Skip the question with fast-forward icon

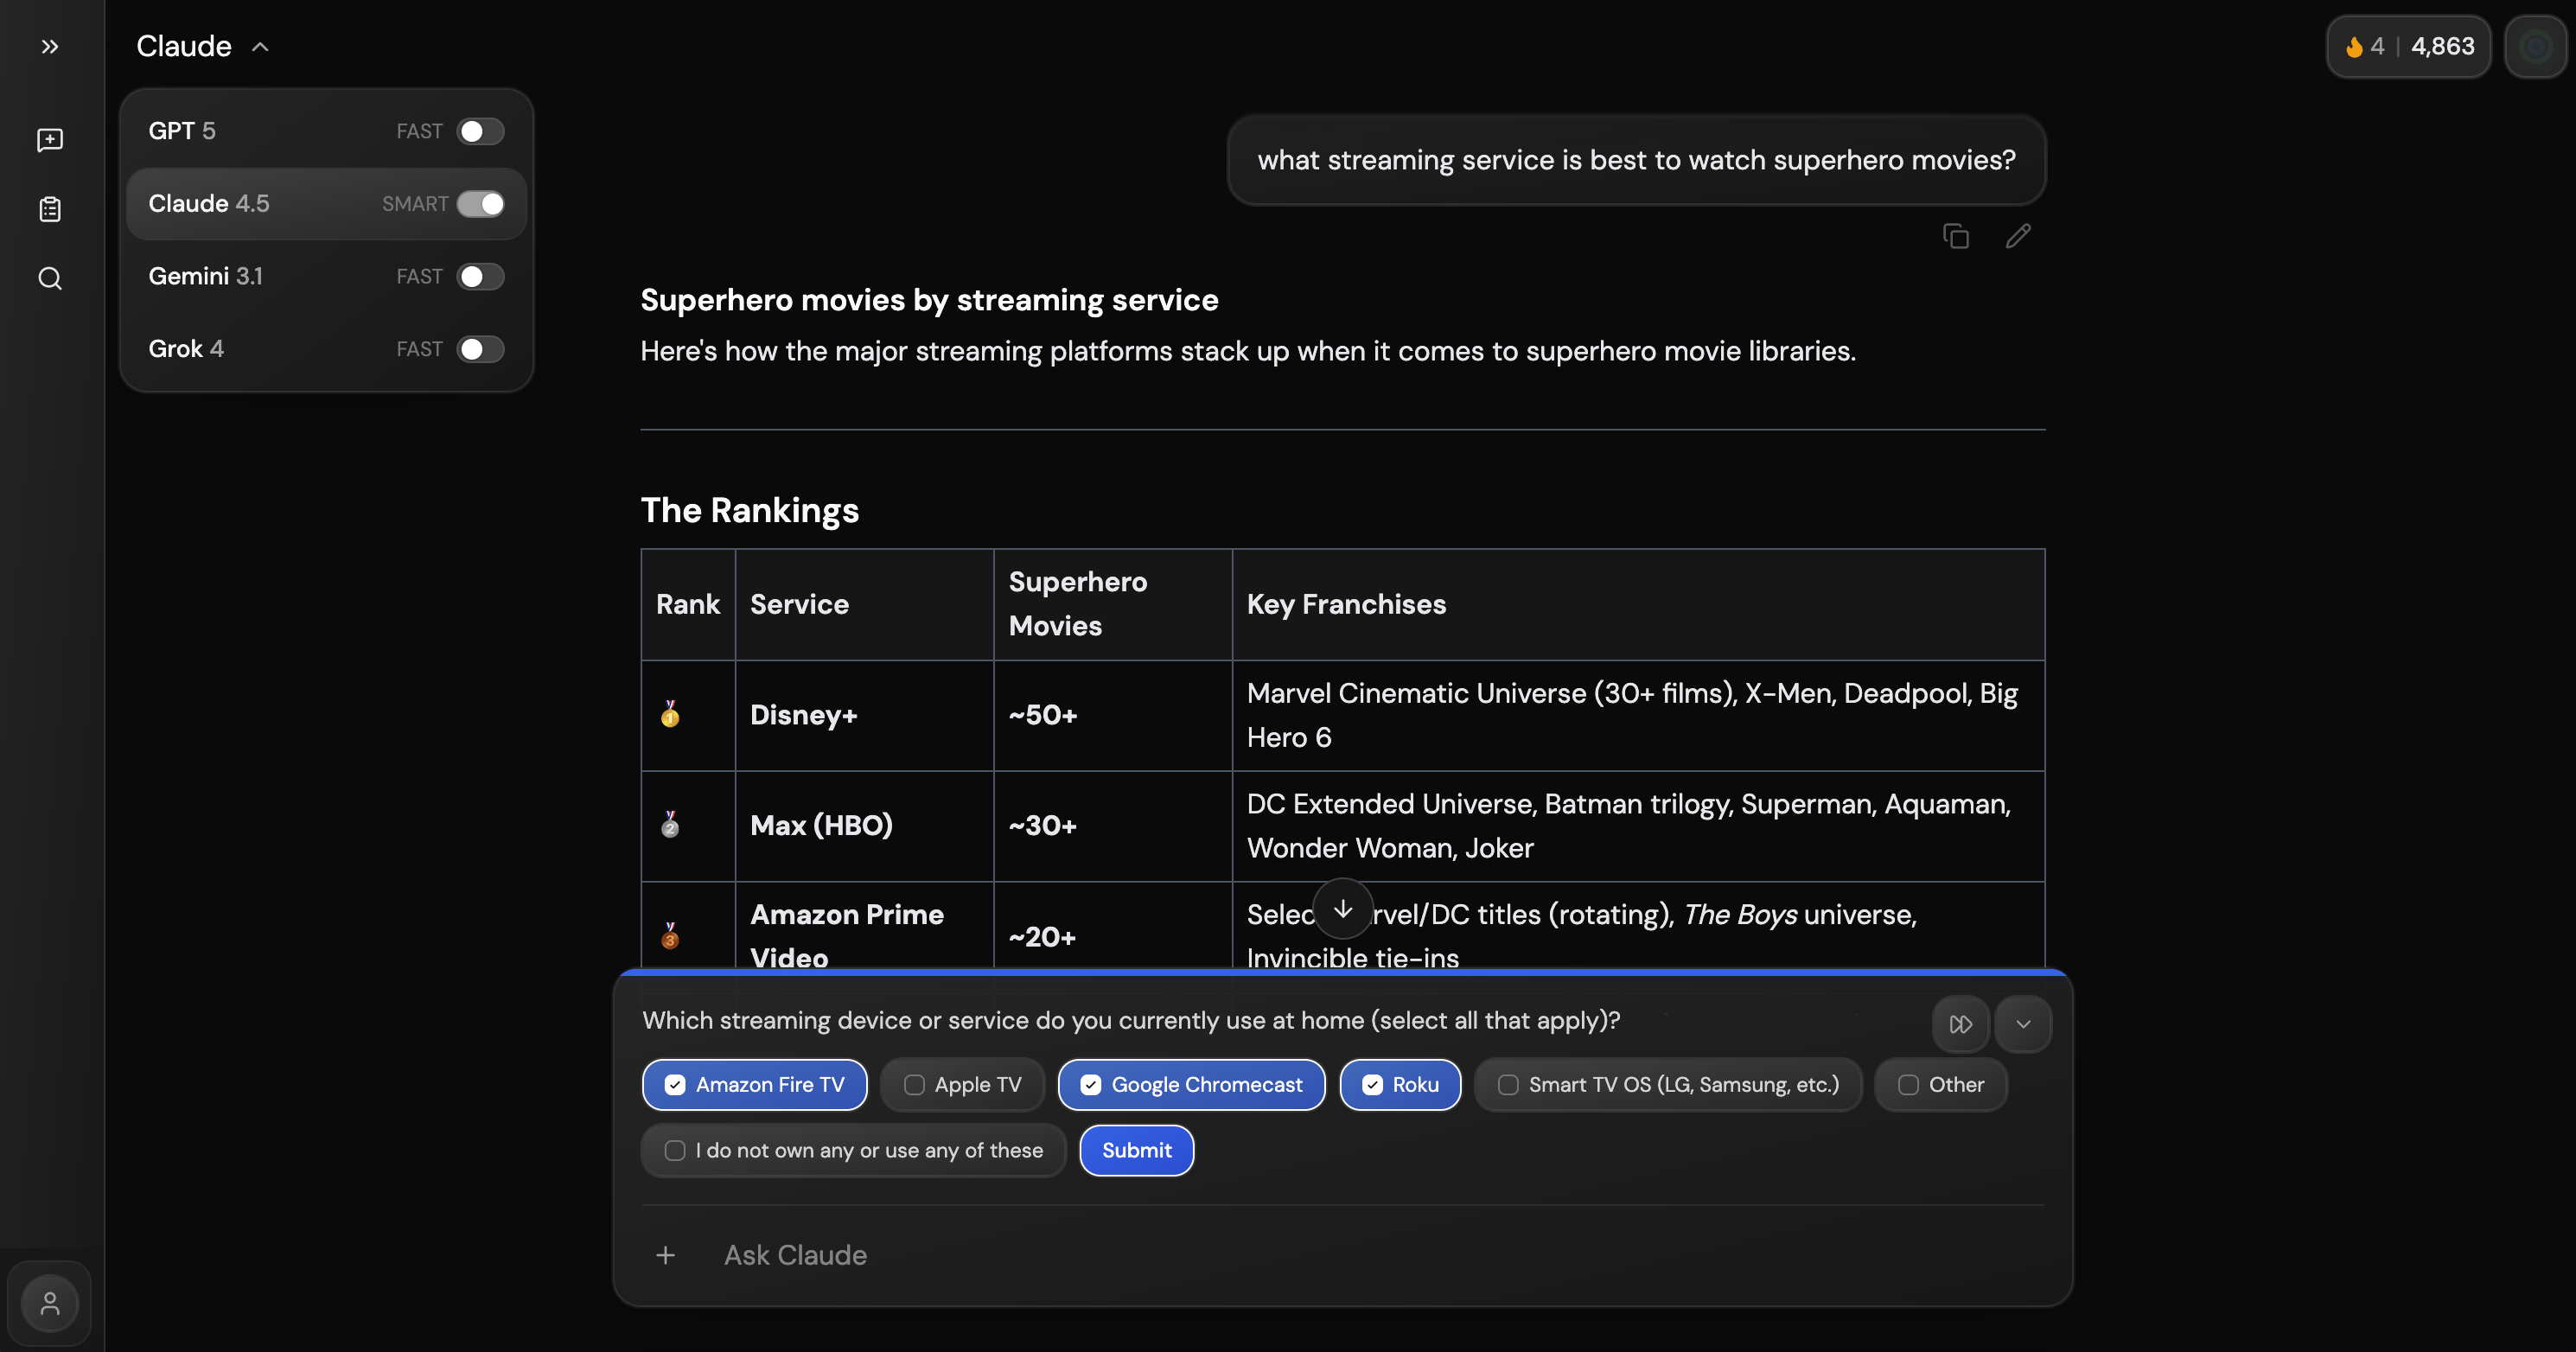point(1960,1024)
